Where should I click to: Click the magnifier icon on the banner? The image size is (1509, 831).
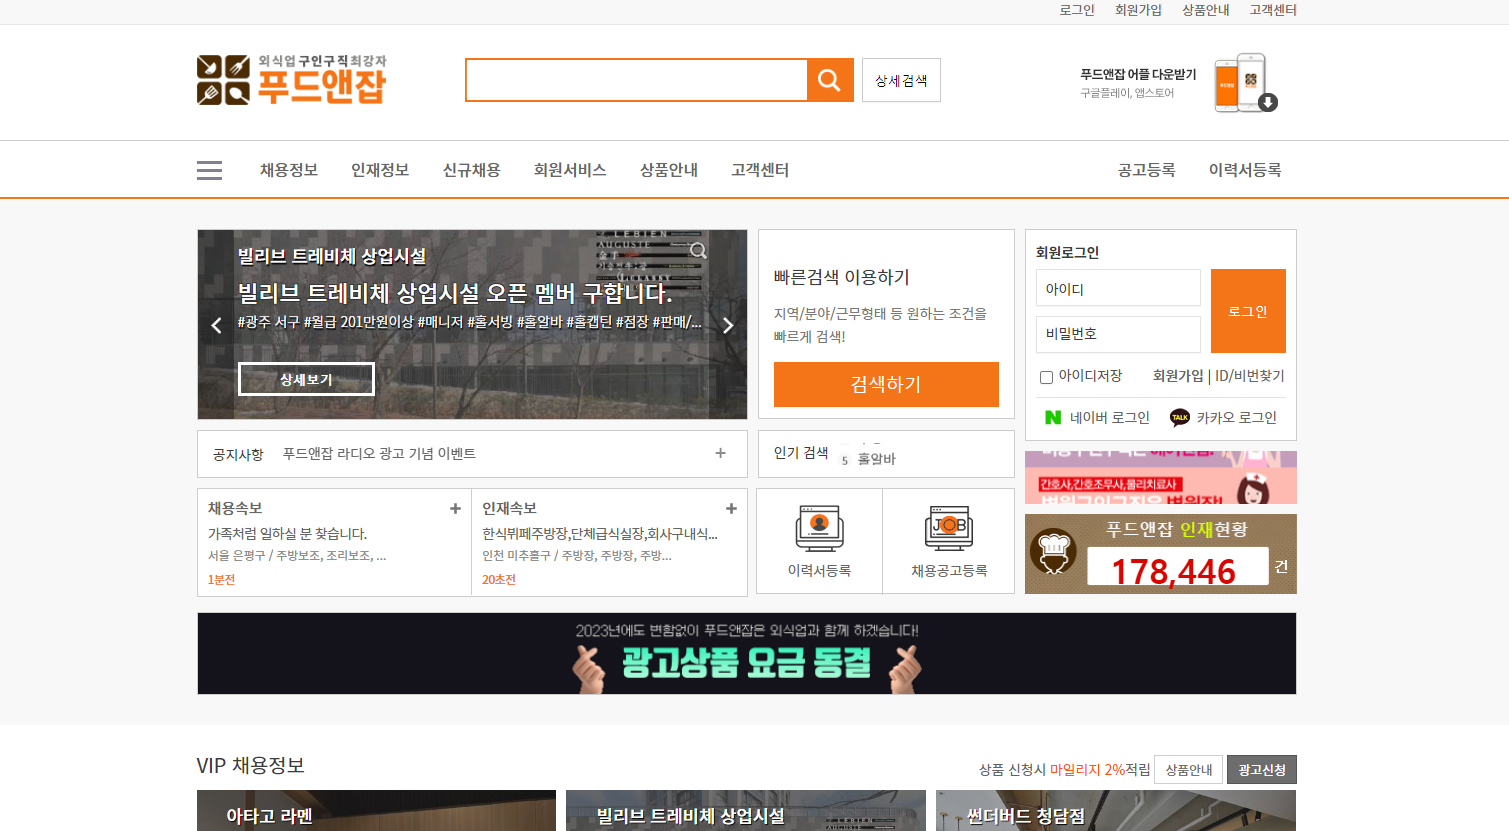[x=698, y=251]
